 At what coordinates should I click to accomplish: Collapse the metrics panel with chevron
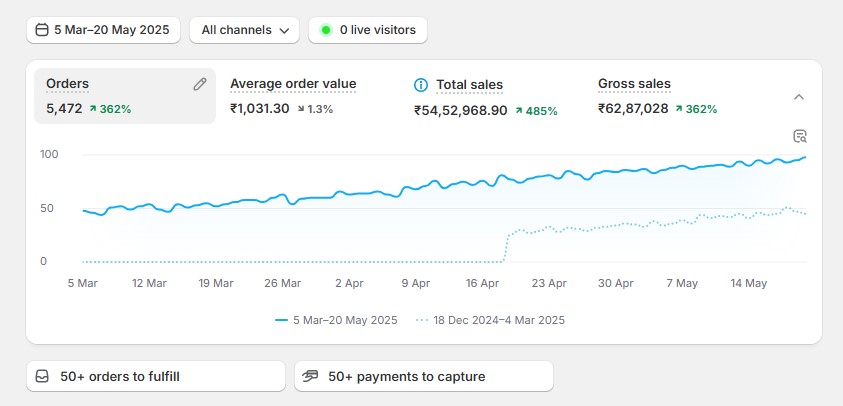coord(799,97)
